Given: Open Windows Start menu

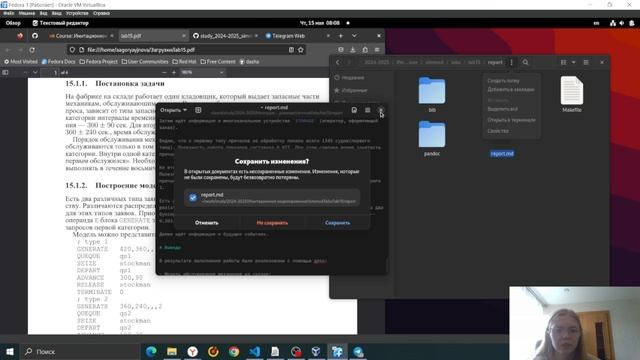Looking at the screenshot, I should click(10, 352).
